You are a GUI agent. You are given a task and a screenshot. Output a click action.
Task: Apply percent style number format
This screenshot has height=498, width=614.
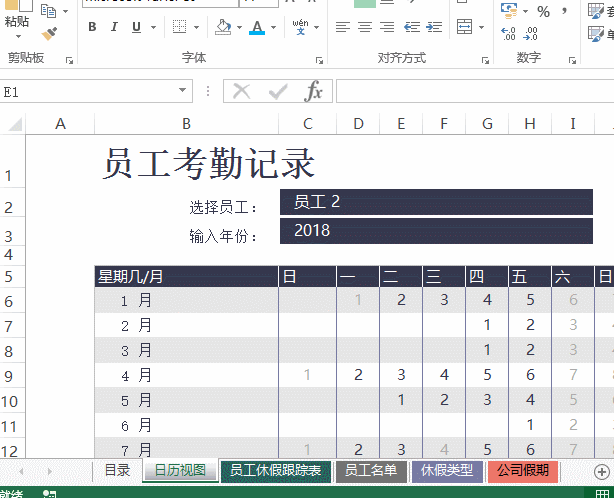[x=543, y=11]
